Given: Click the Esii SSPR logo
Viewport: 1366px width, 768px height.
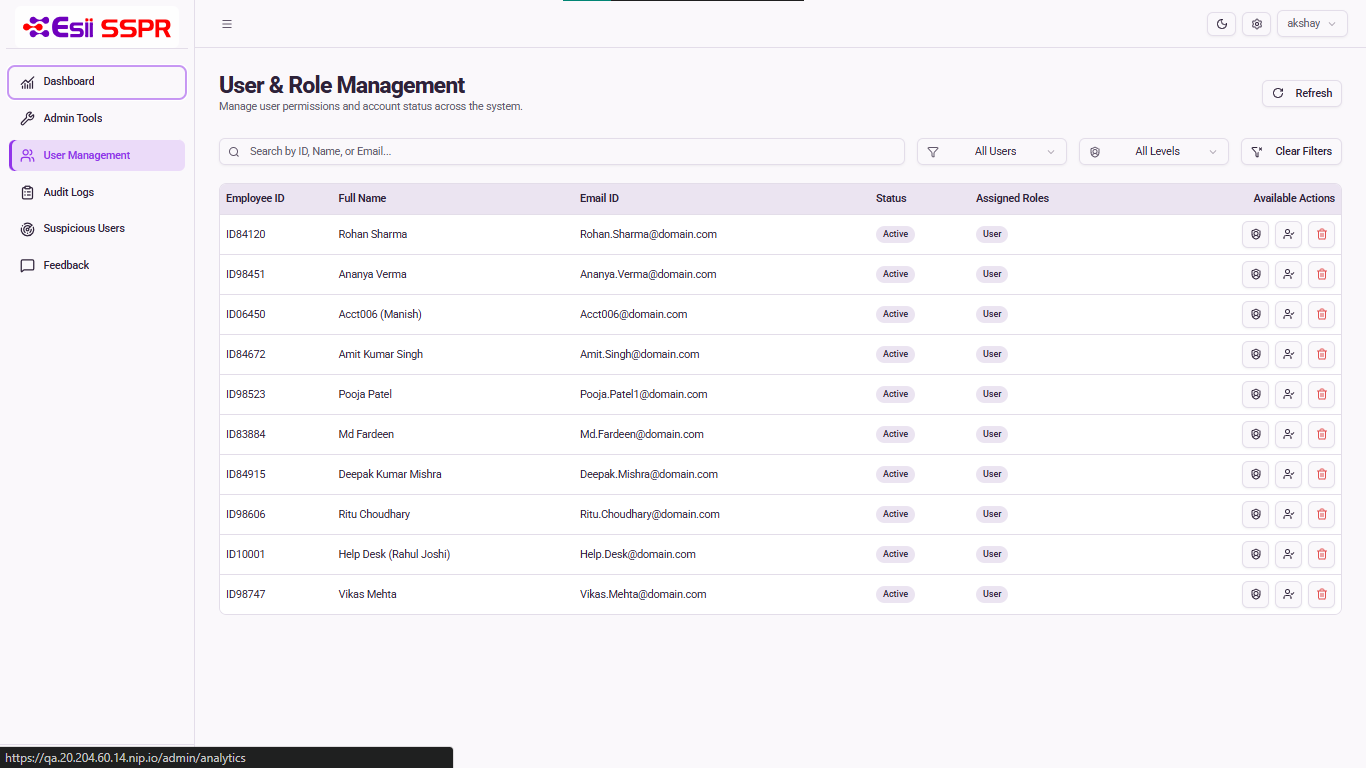Looking at the screenshot, I should [97, 27].
